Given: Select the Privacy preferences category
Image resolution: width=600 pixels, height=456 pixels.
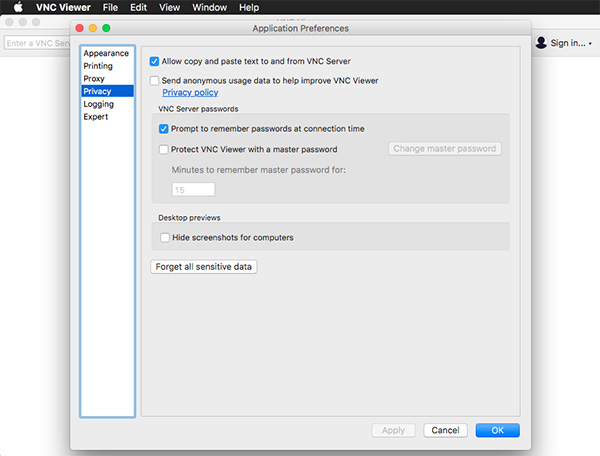Looking at the screenshot, I should click(x=107, y=91).
